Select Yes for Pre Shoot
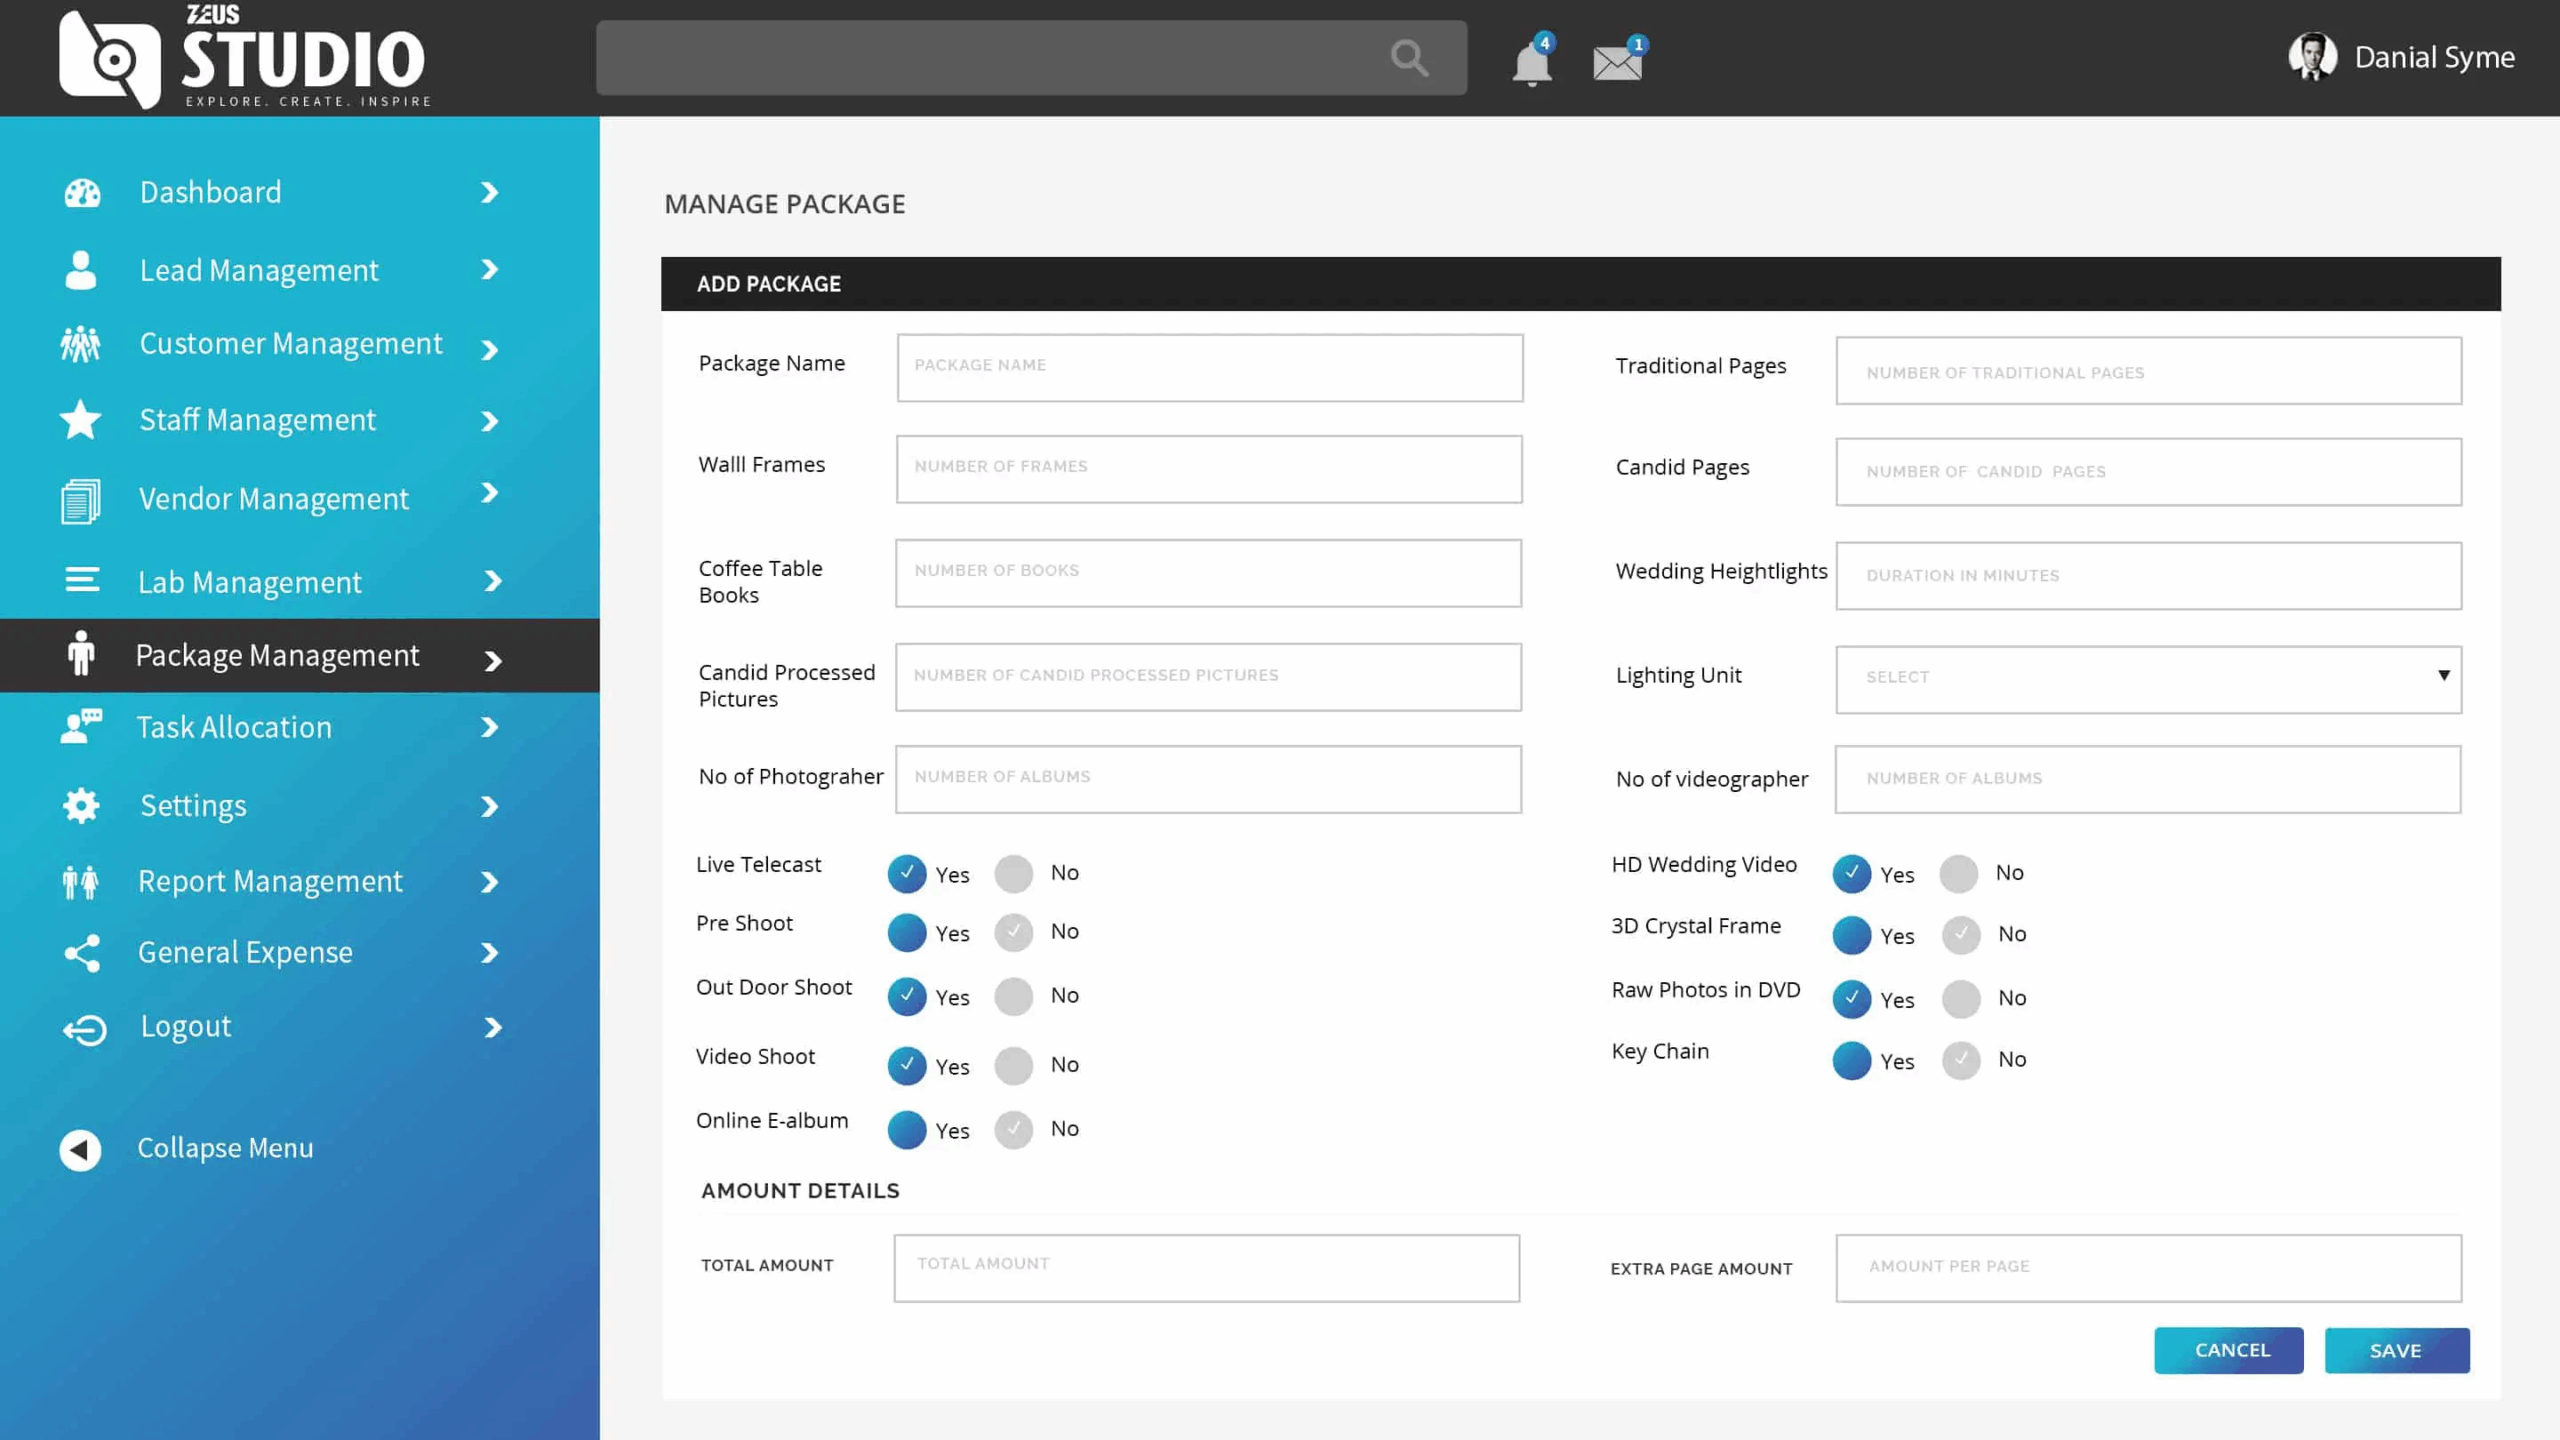This screenshot has width=2560, height=1440. click(906, 932)
